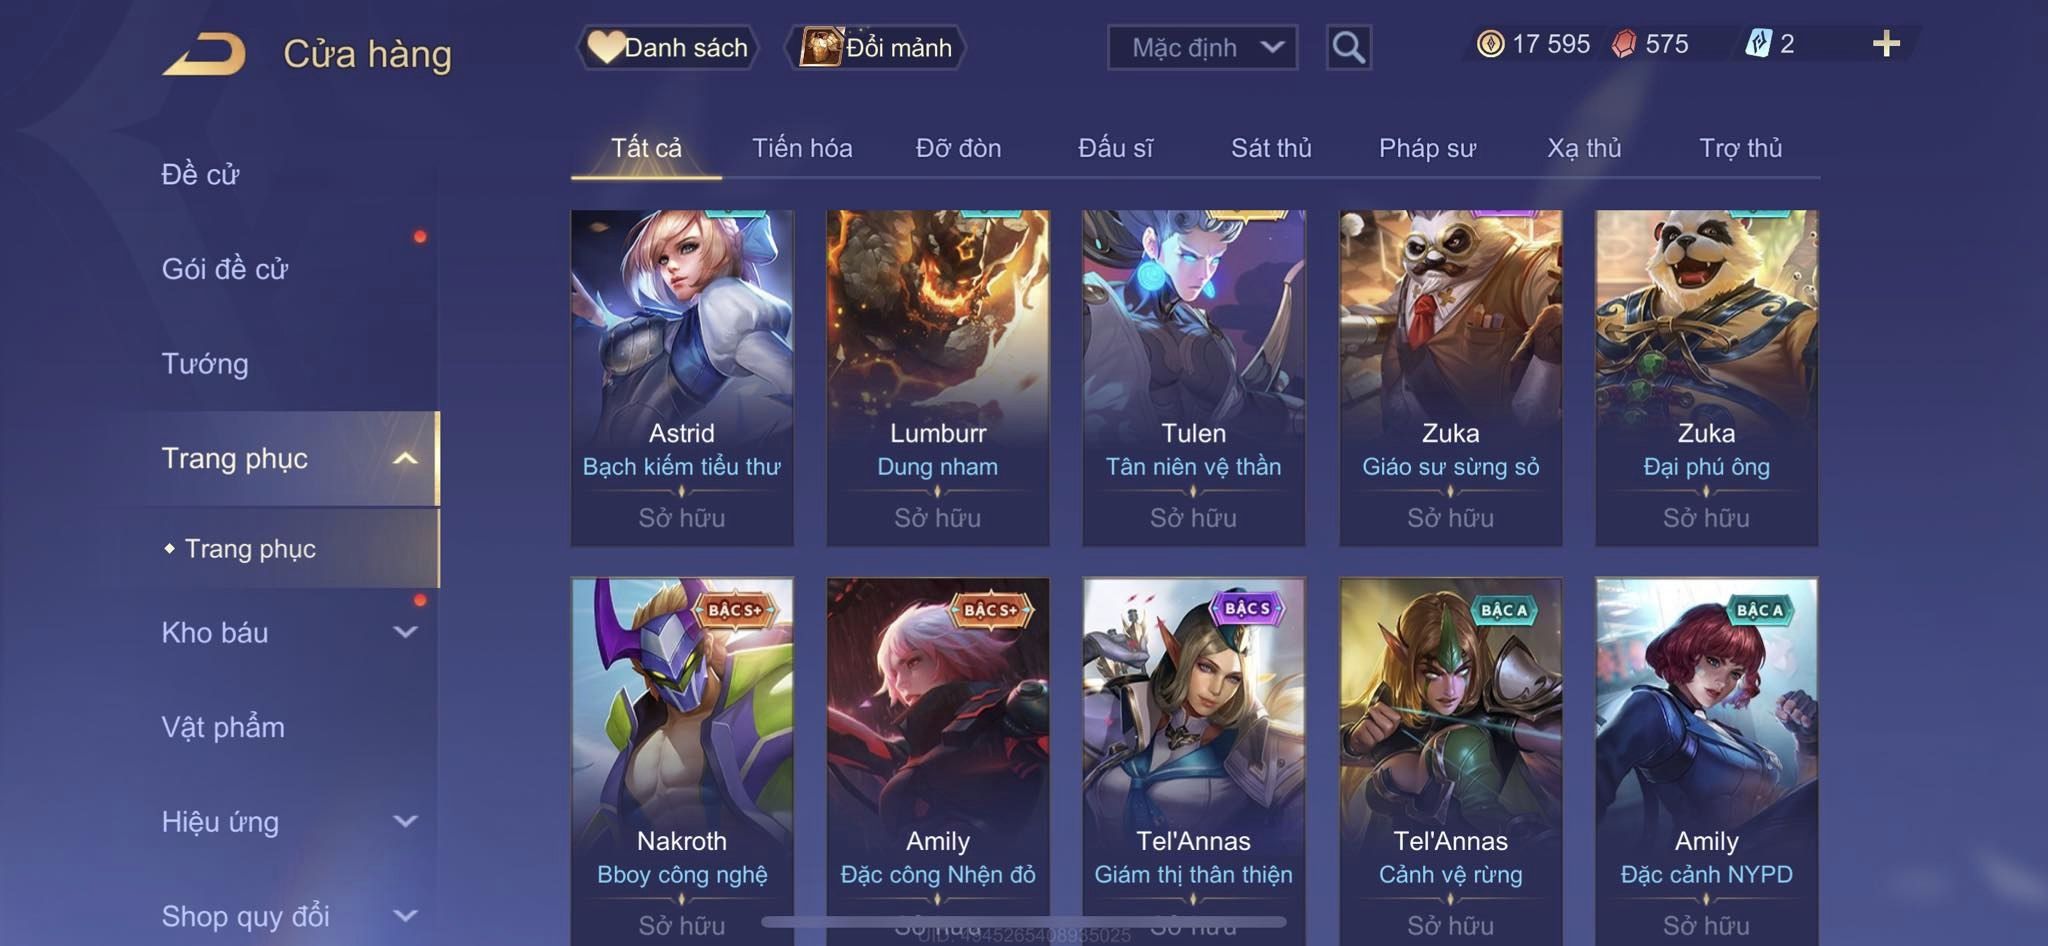
Task: Expand the Hiệu ứng sidebar section
Action: click(405, 821)
